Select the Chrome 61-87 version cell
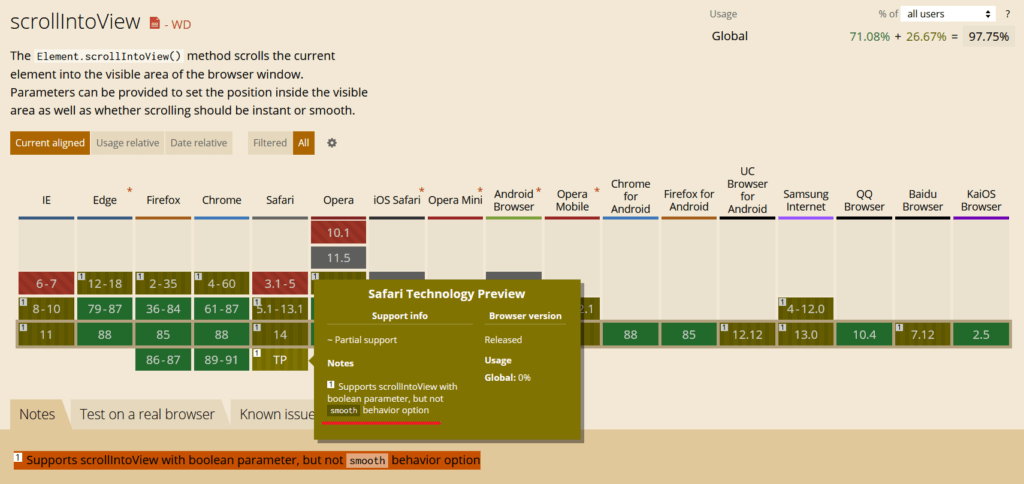1024x484 pixels. (x=221, y=308)
